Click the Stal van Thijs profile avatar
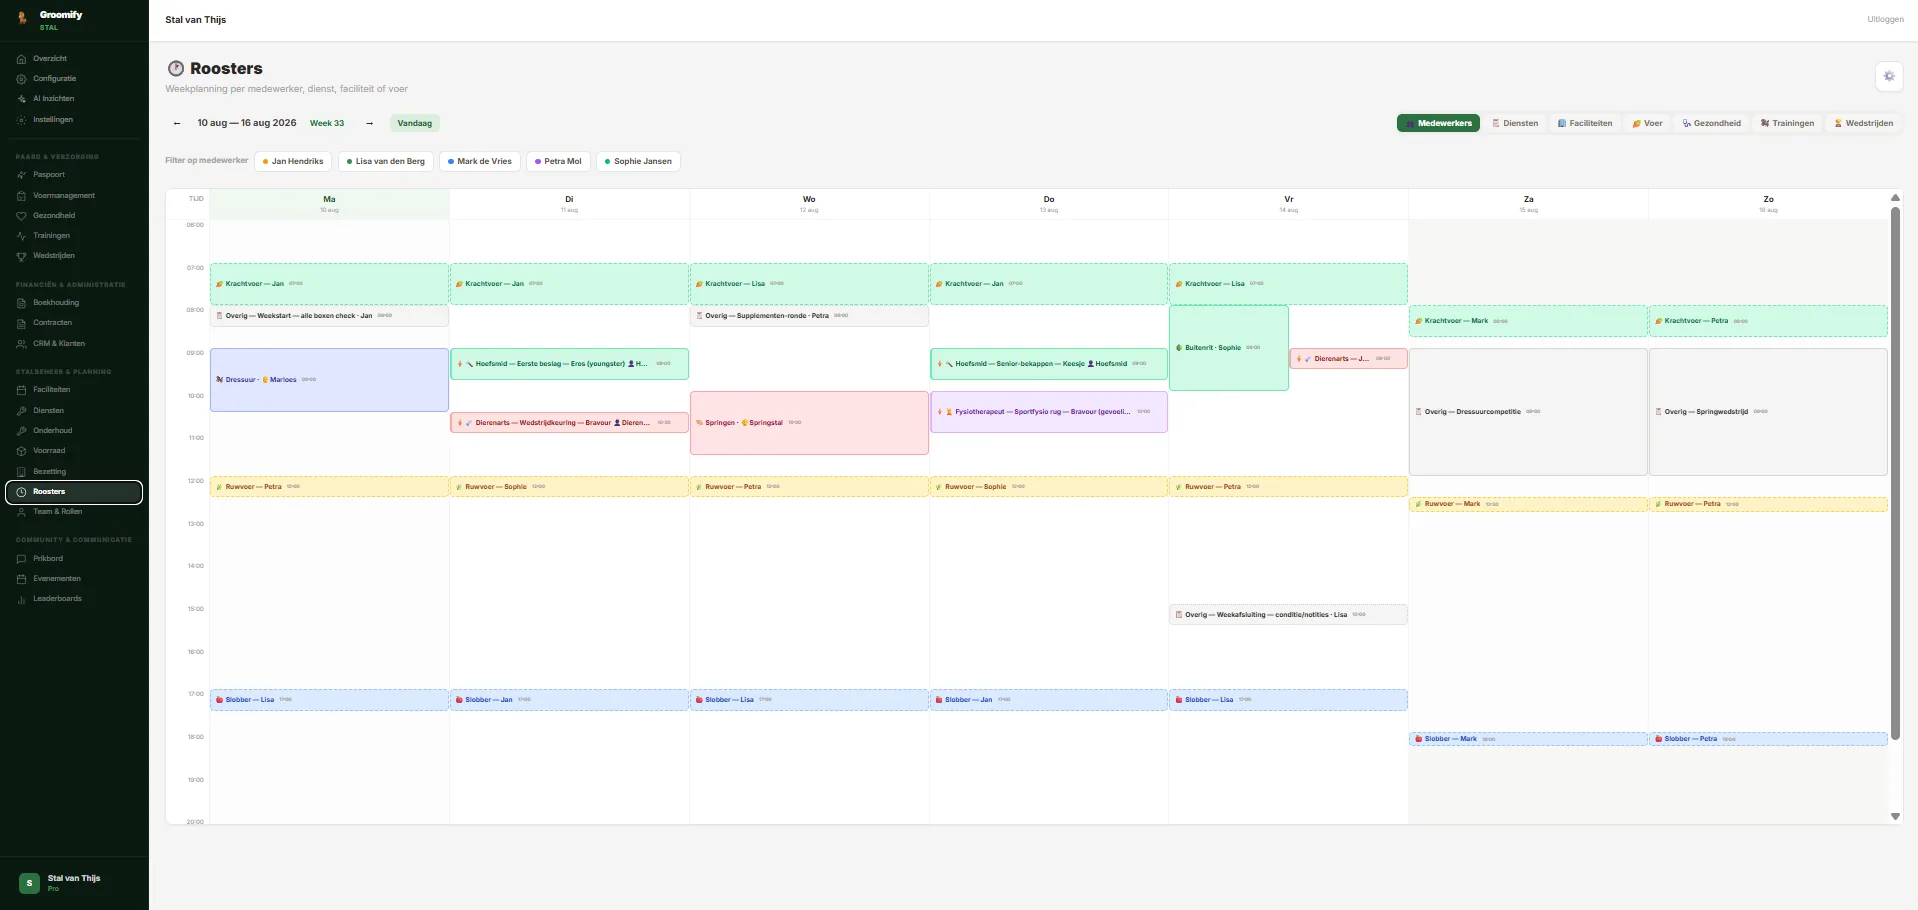The width and height of the screenshot is (1918, 910). 29,883
